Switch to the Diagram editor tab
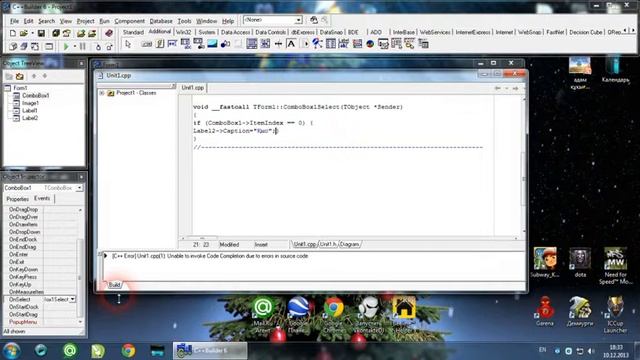The width and height of the screenshot is (640, 360). [349, 244]
